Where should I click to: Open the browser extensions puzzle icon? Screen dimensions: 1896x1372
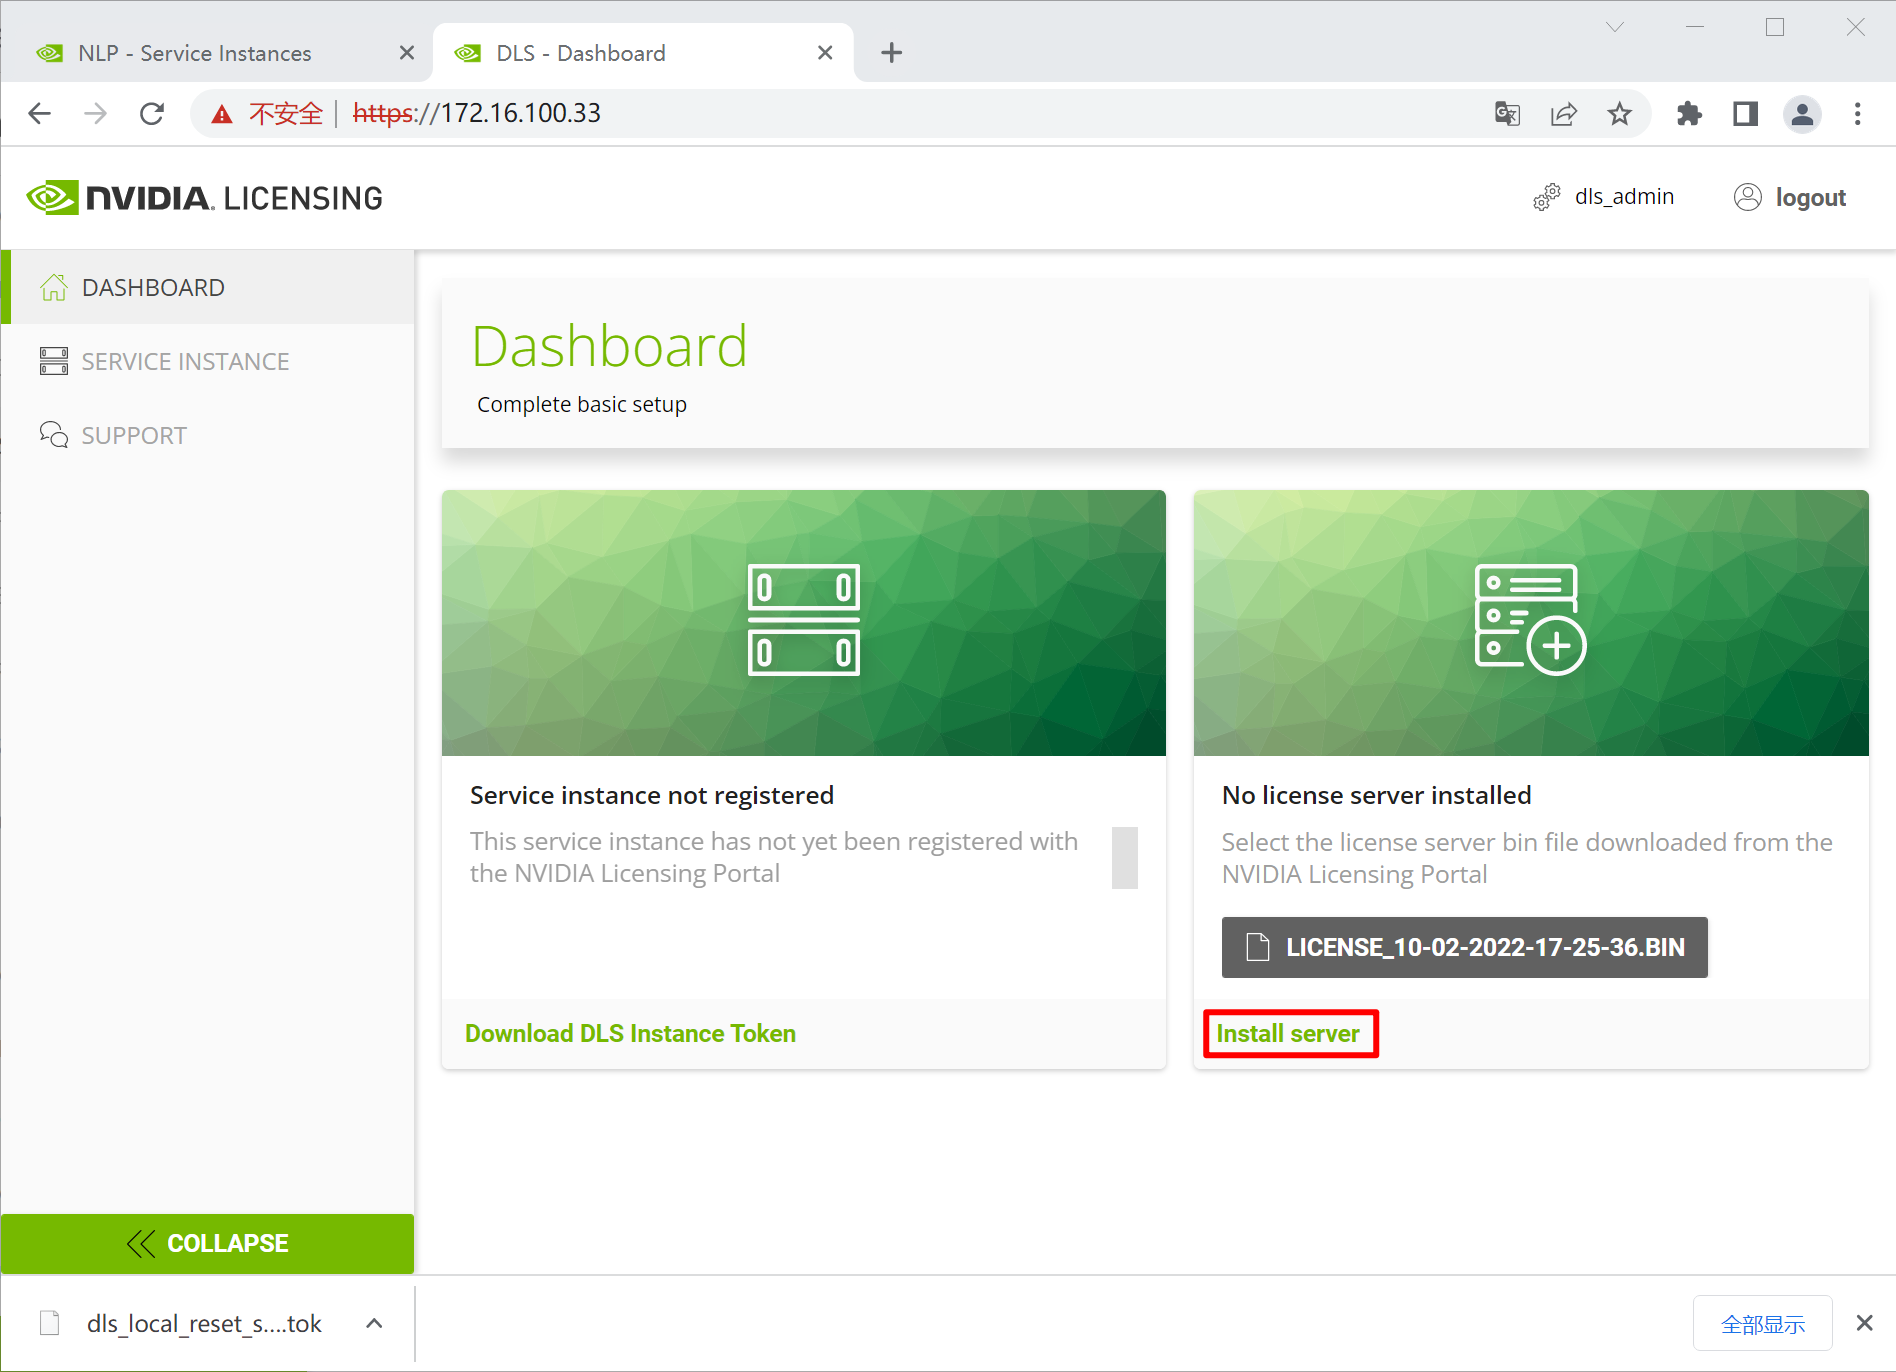coord(1689,114)
